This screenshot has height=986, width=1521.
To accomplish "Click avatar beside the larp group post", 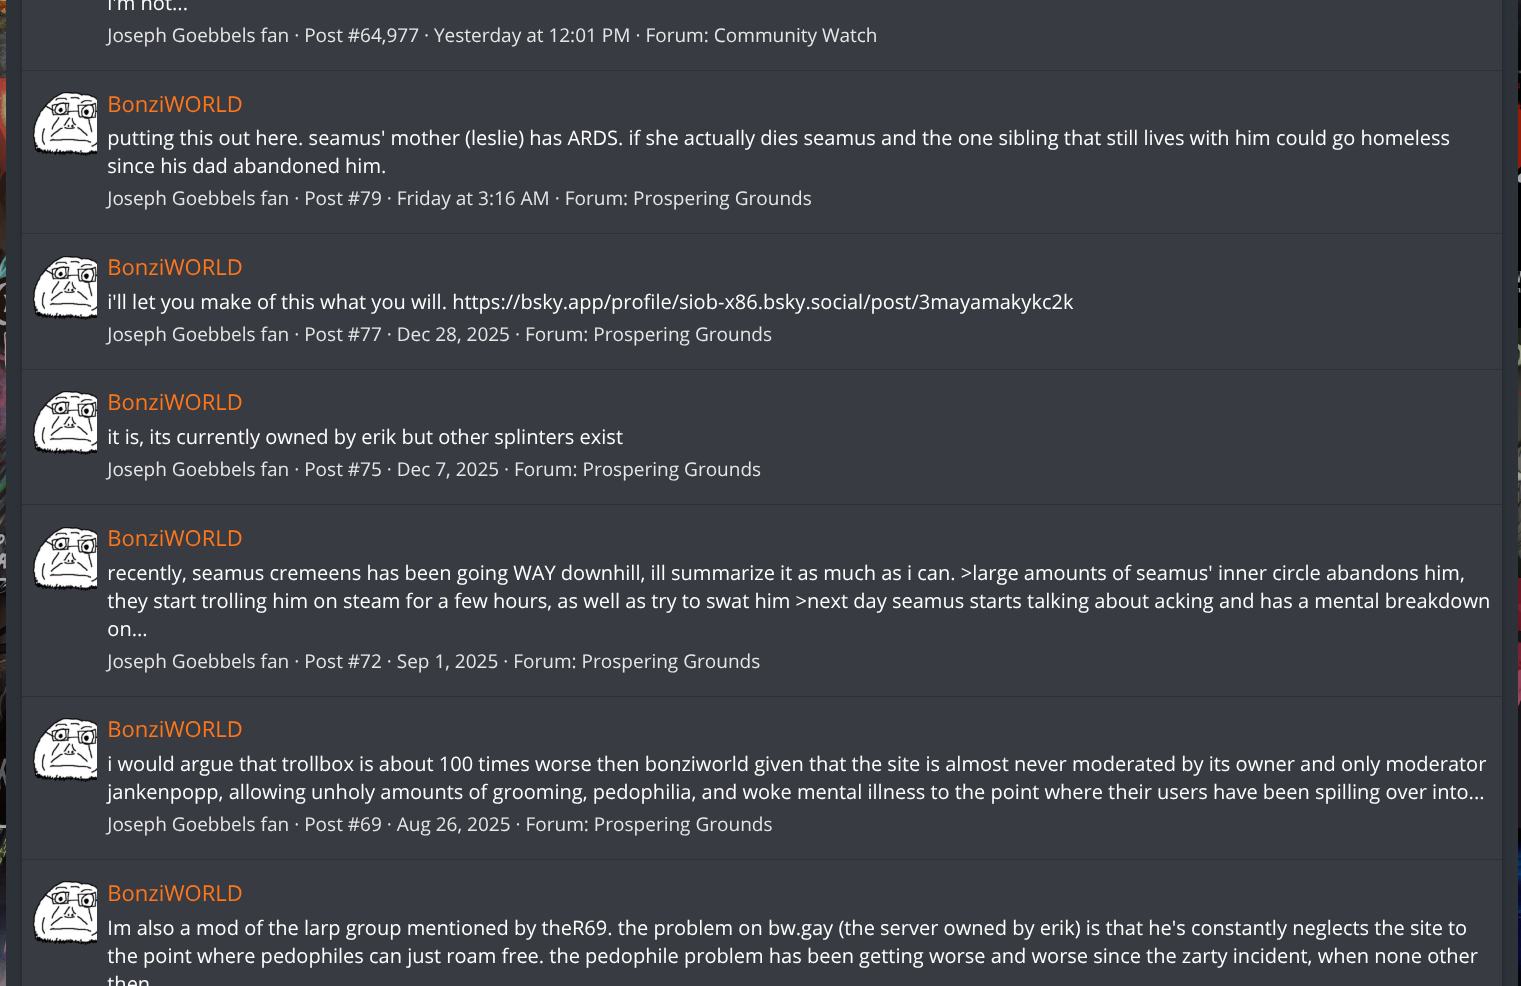I will pos(66,913).
